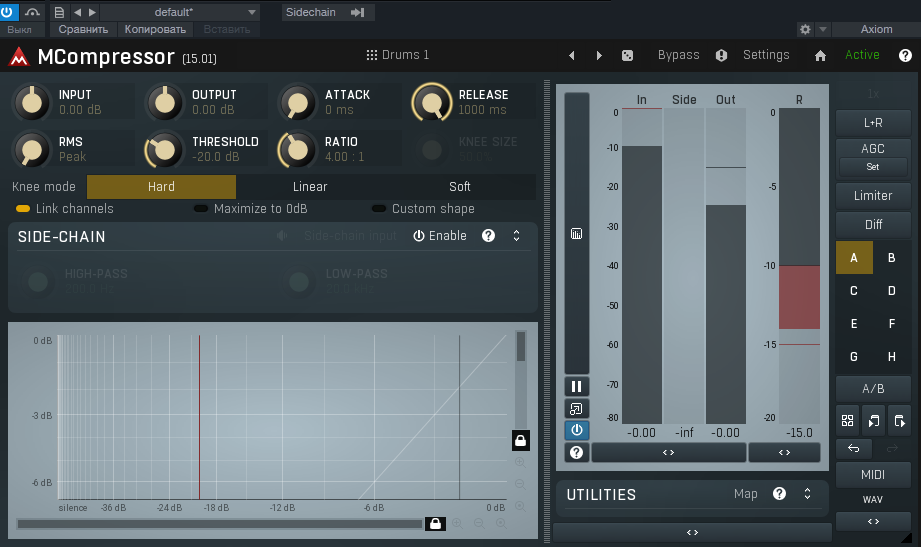Open the meter settings icon
The width and height of the screenshot is (921, 547).
coord(576,234)
